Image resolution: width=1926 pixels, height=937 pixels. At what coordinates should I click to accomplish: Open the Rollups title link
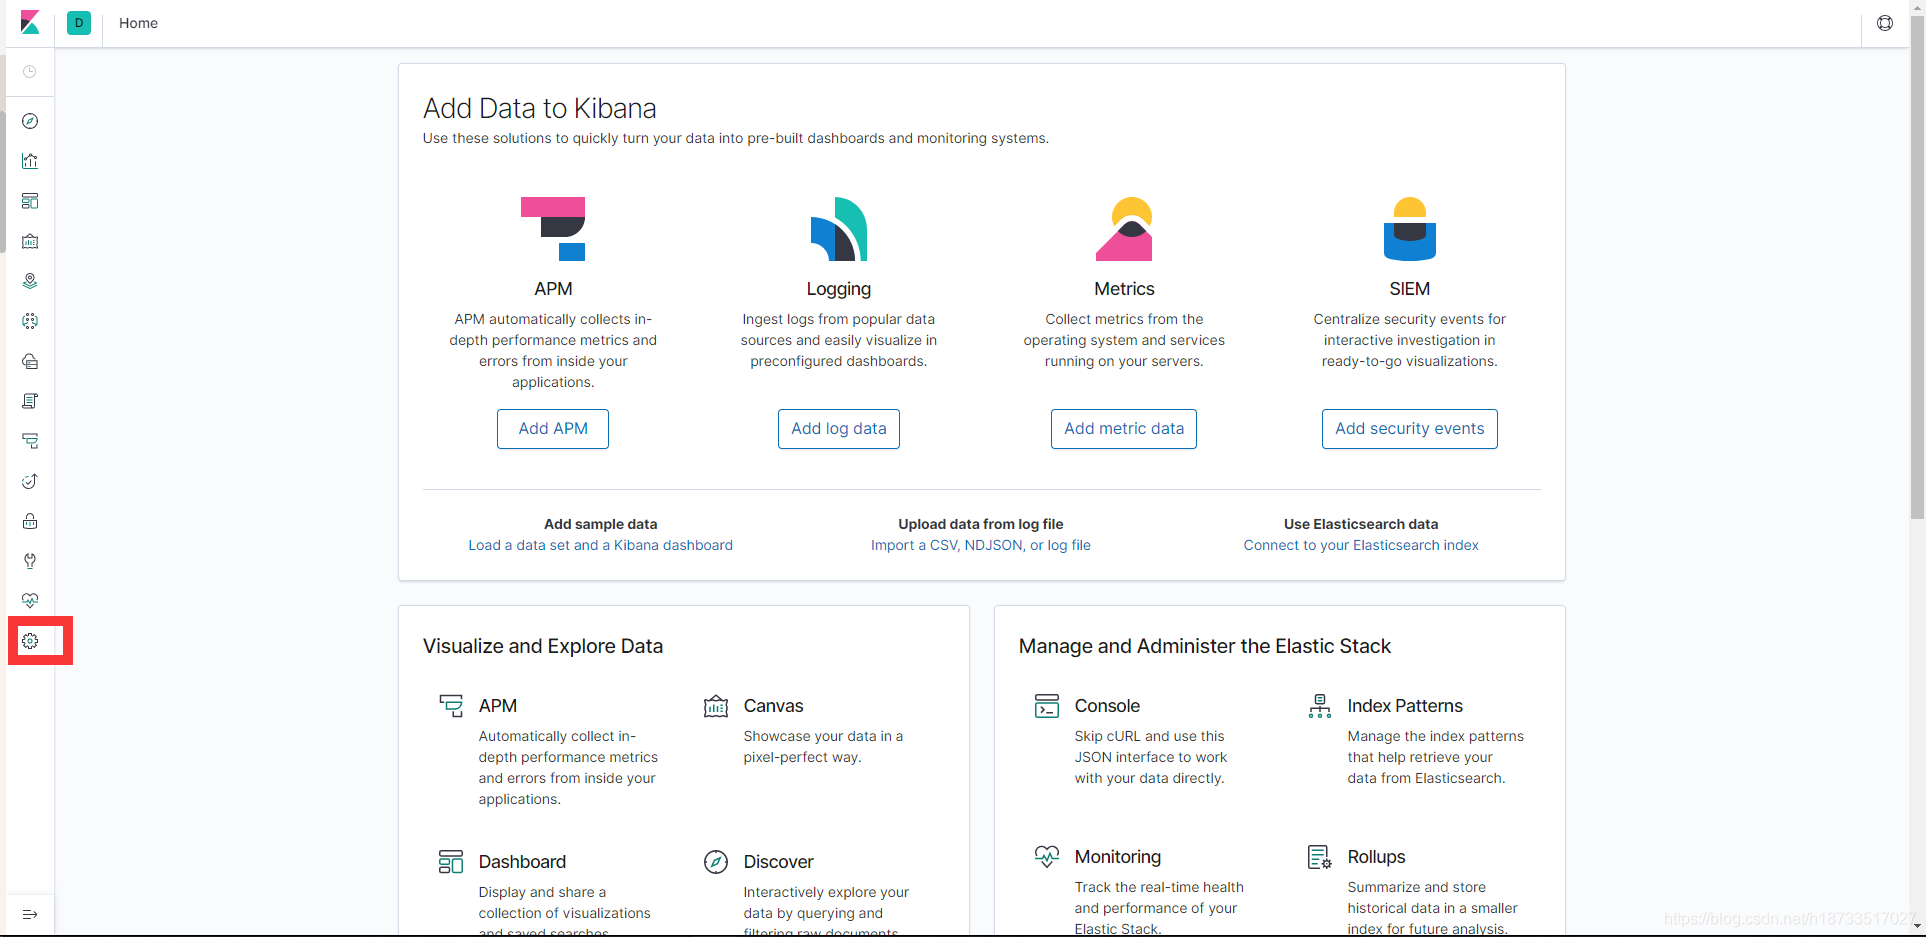(1376, 857)
